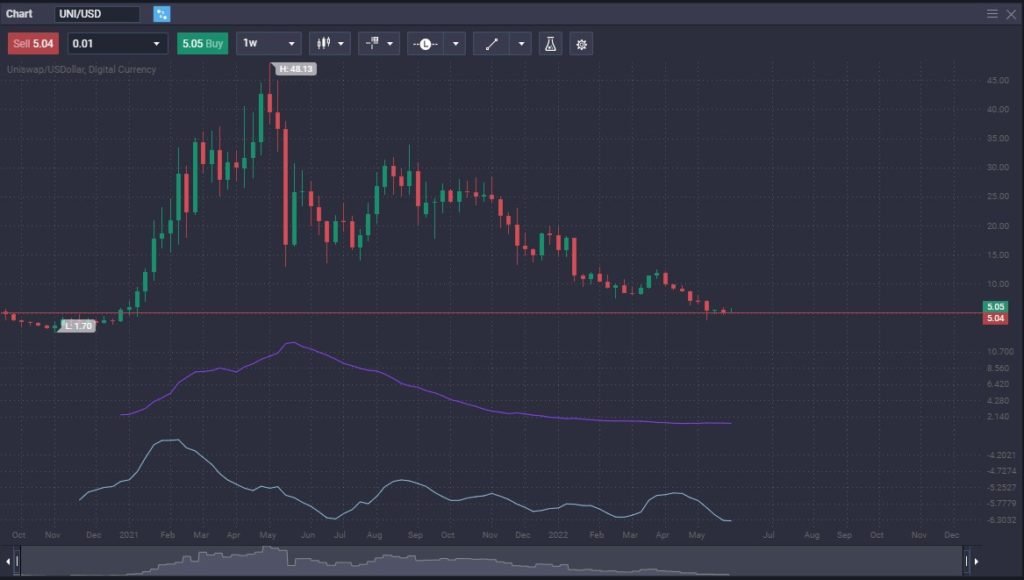Click the left scroll arrow of the timeline
The image size is (1024, 580).
tap(7, 561)
